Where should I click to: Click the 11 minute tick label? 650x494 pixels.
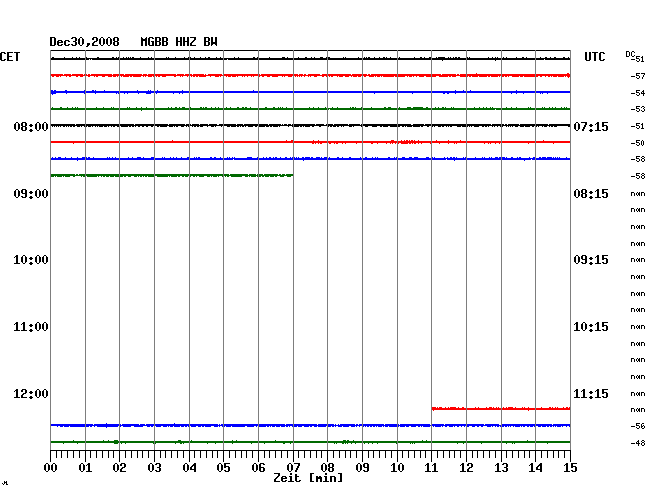[431, 468]
